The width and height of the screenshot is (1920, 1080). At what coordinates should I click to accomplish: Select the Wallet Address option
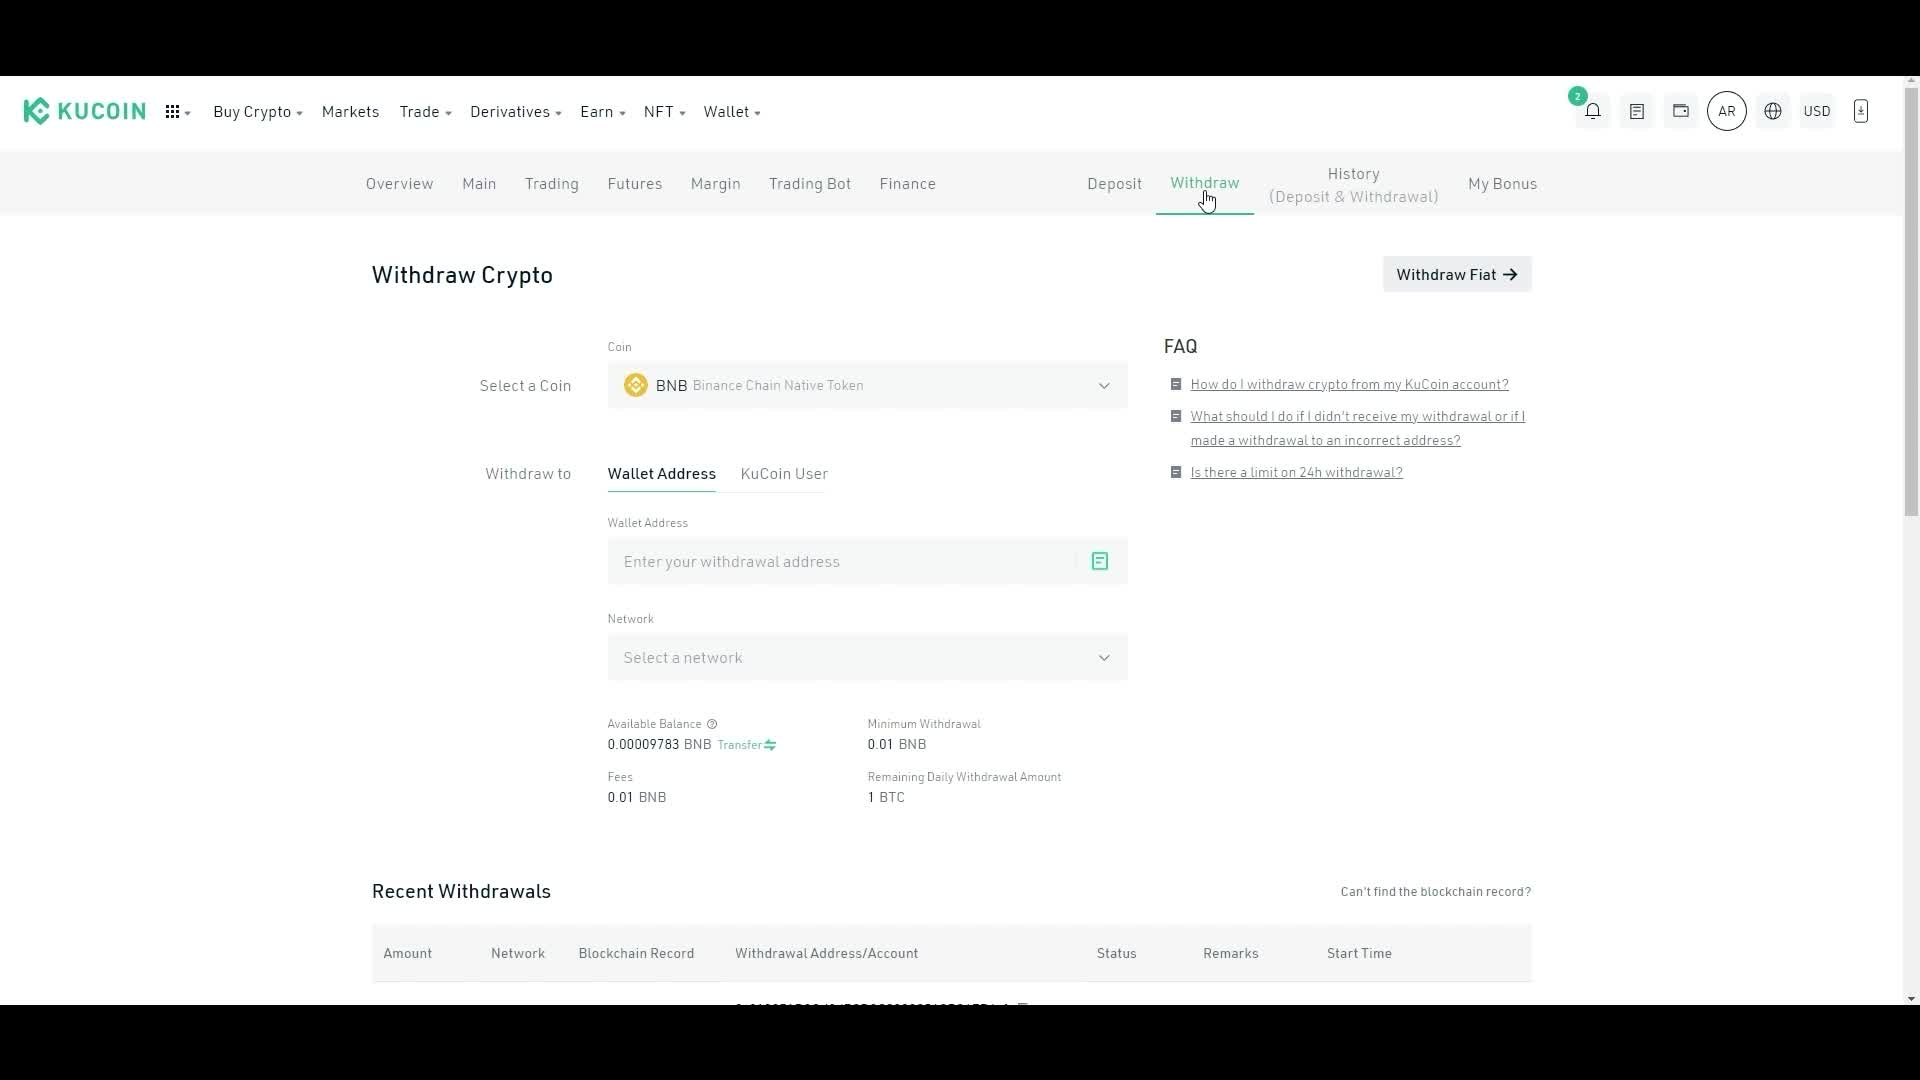(x=661, y=474)
